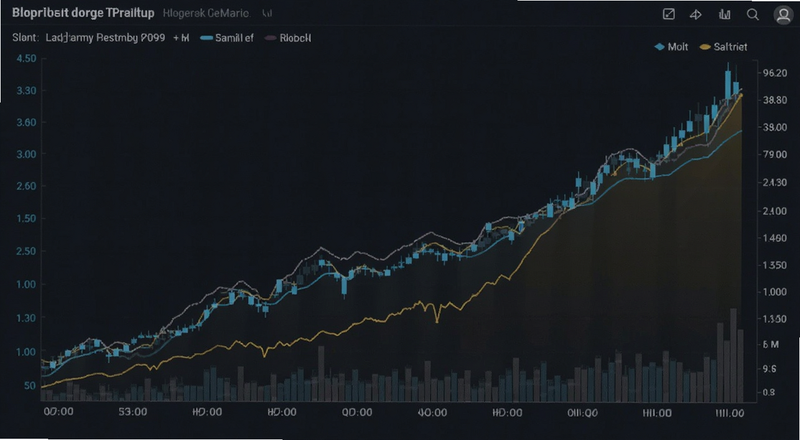
Task: Open the user profile avatar
Action: (x=784, y=15)
